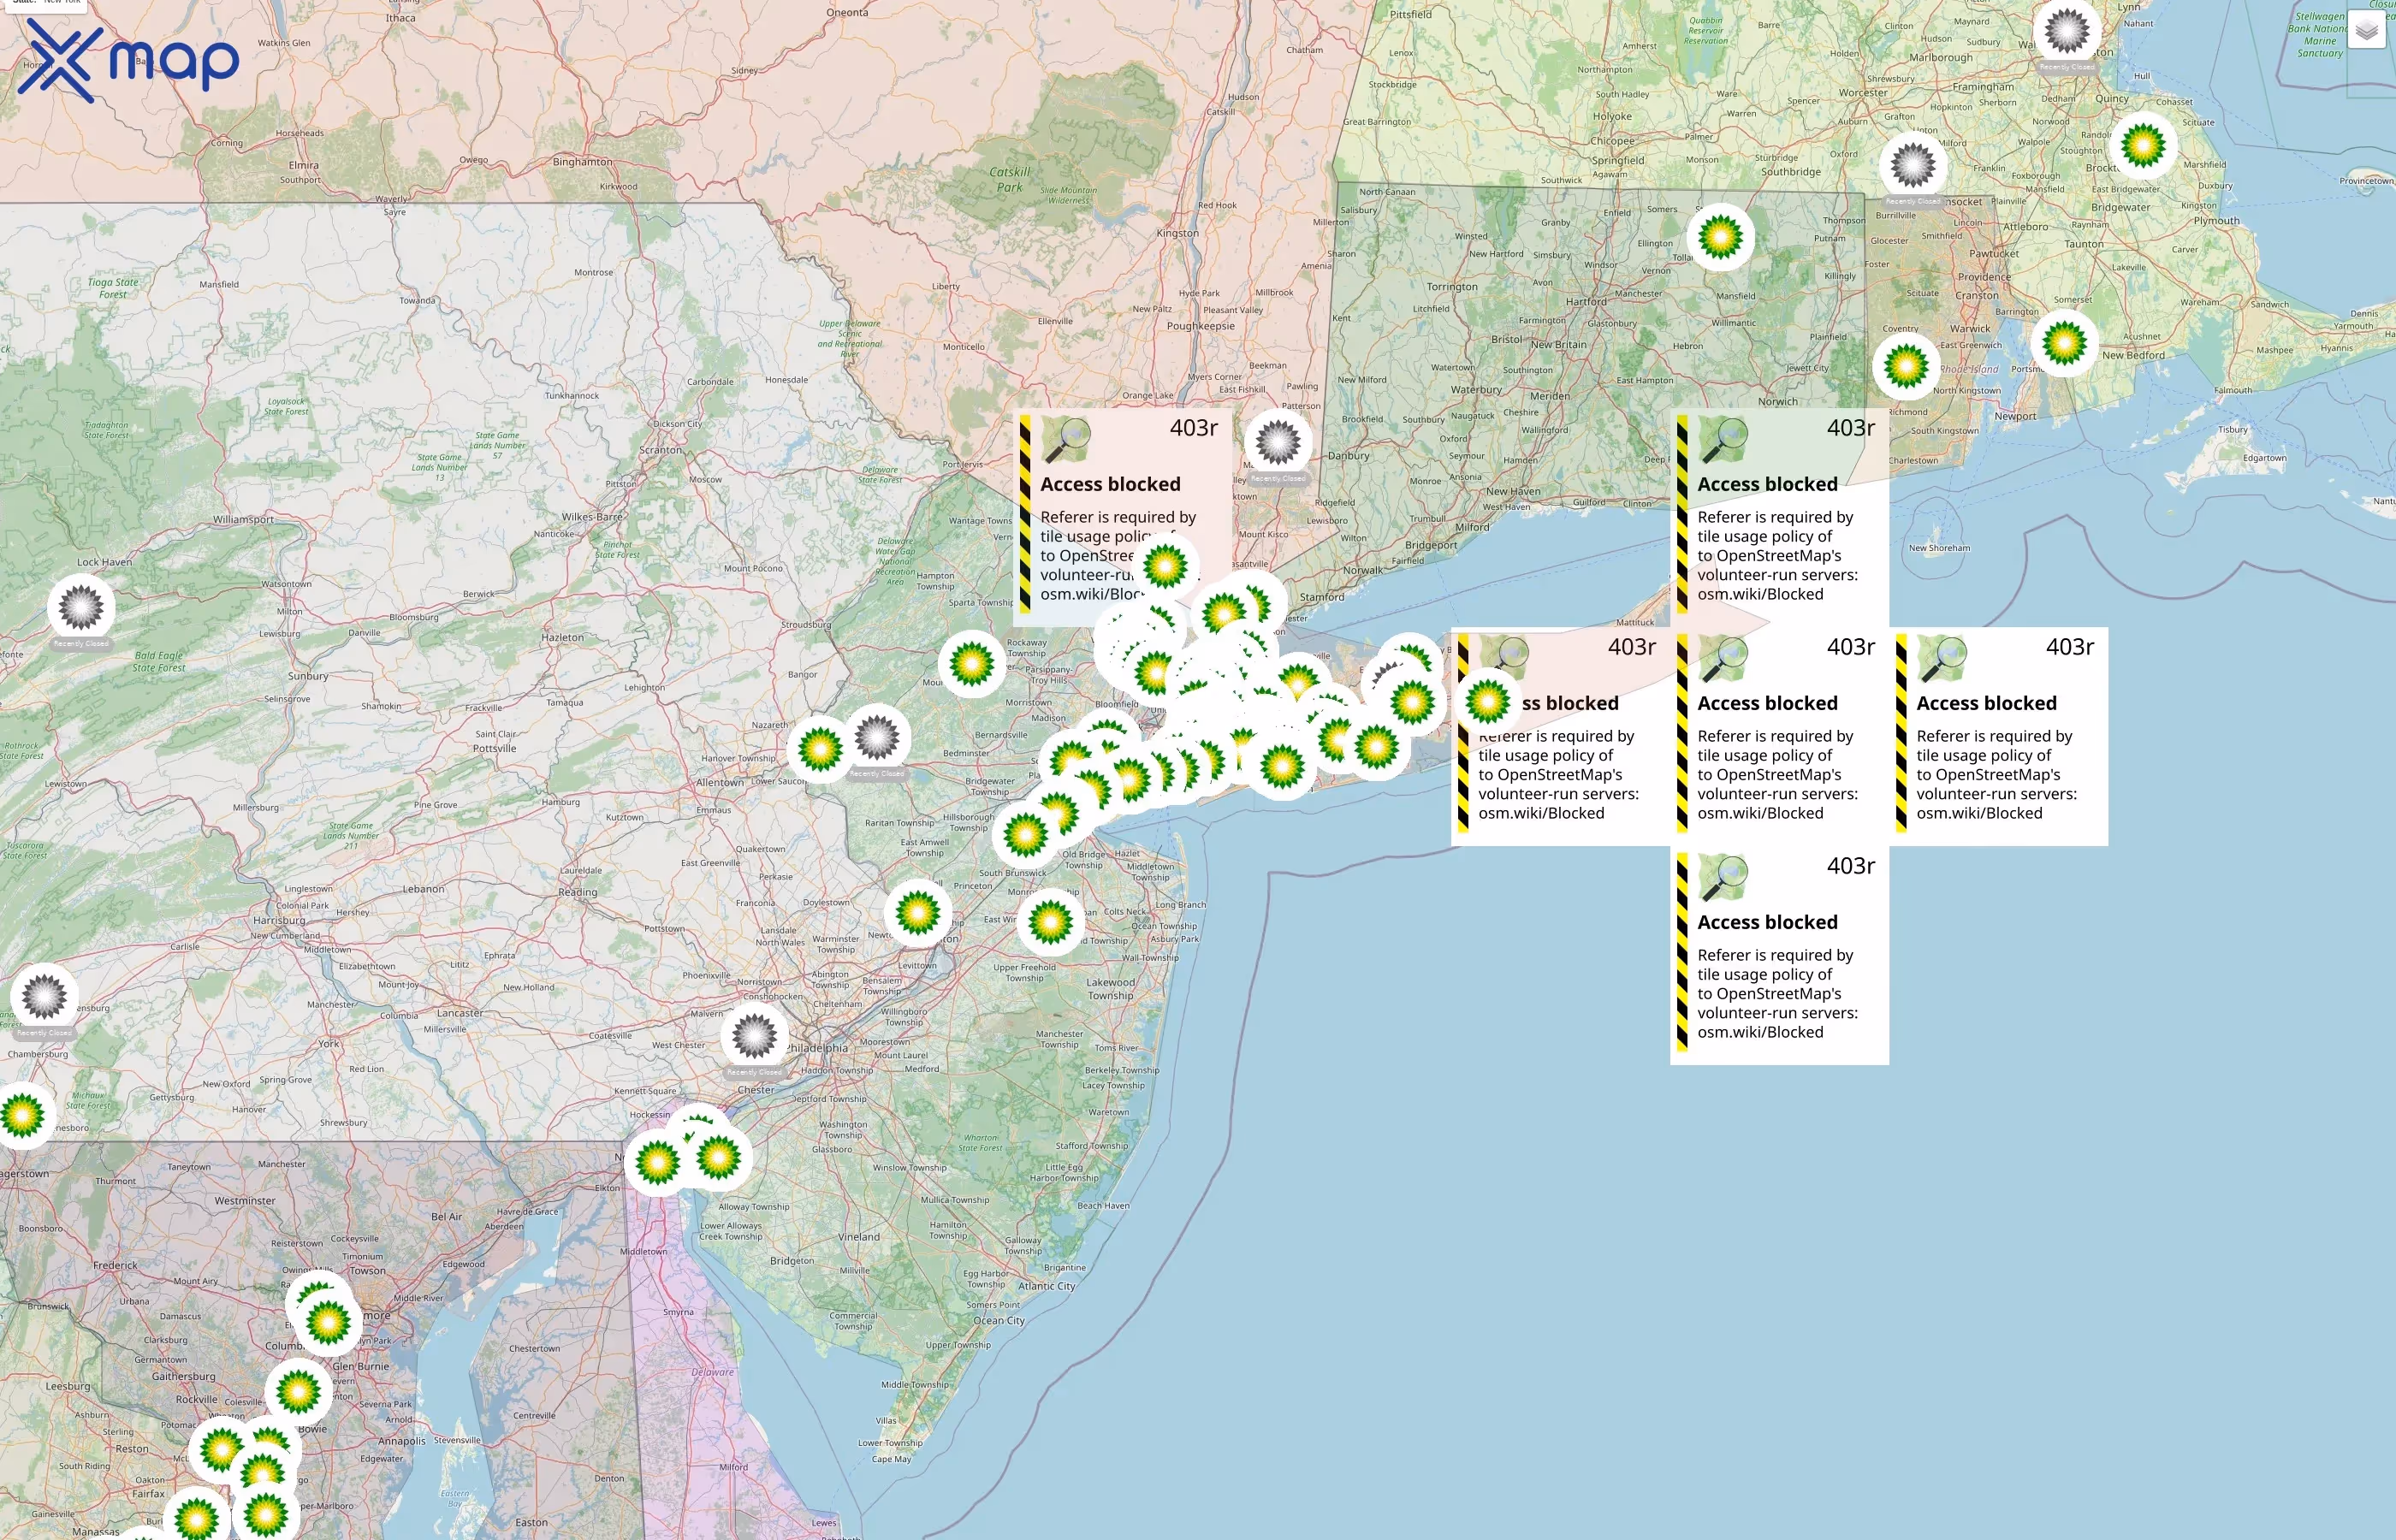The width and height of the screenshot is (2396, 1540).
Task: Open the grey Recently Closed marker near Allentown
Action: pos(877,738)
